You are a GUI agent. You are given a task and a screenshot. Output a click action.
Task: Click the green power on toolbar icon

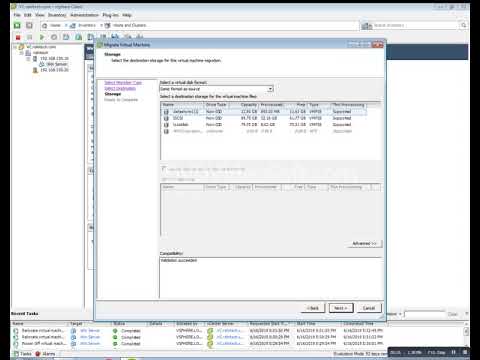pos(42,37)
